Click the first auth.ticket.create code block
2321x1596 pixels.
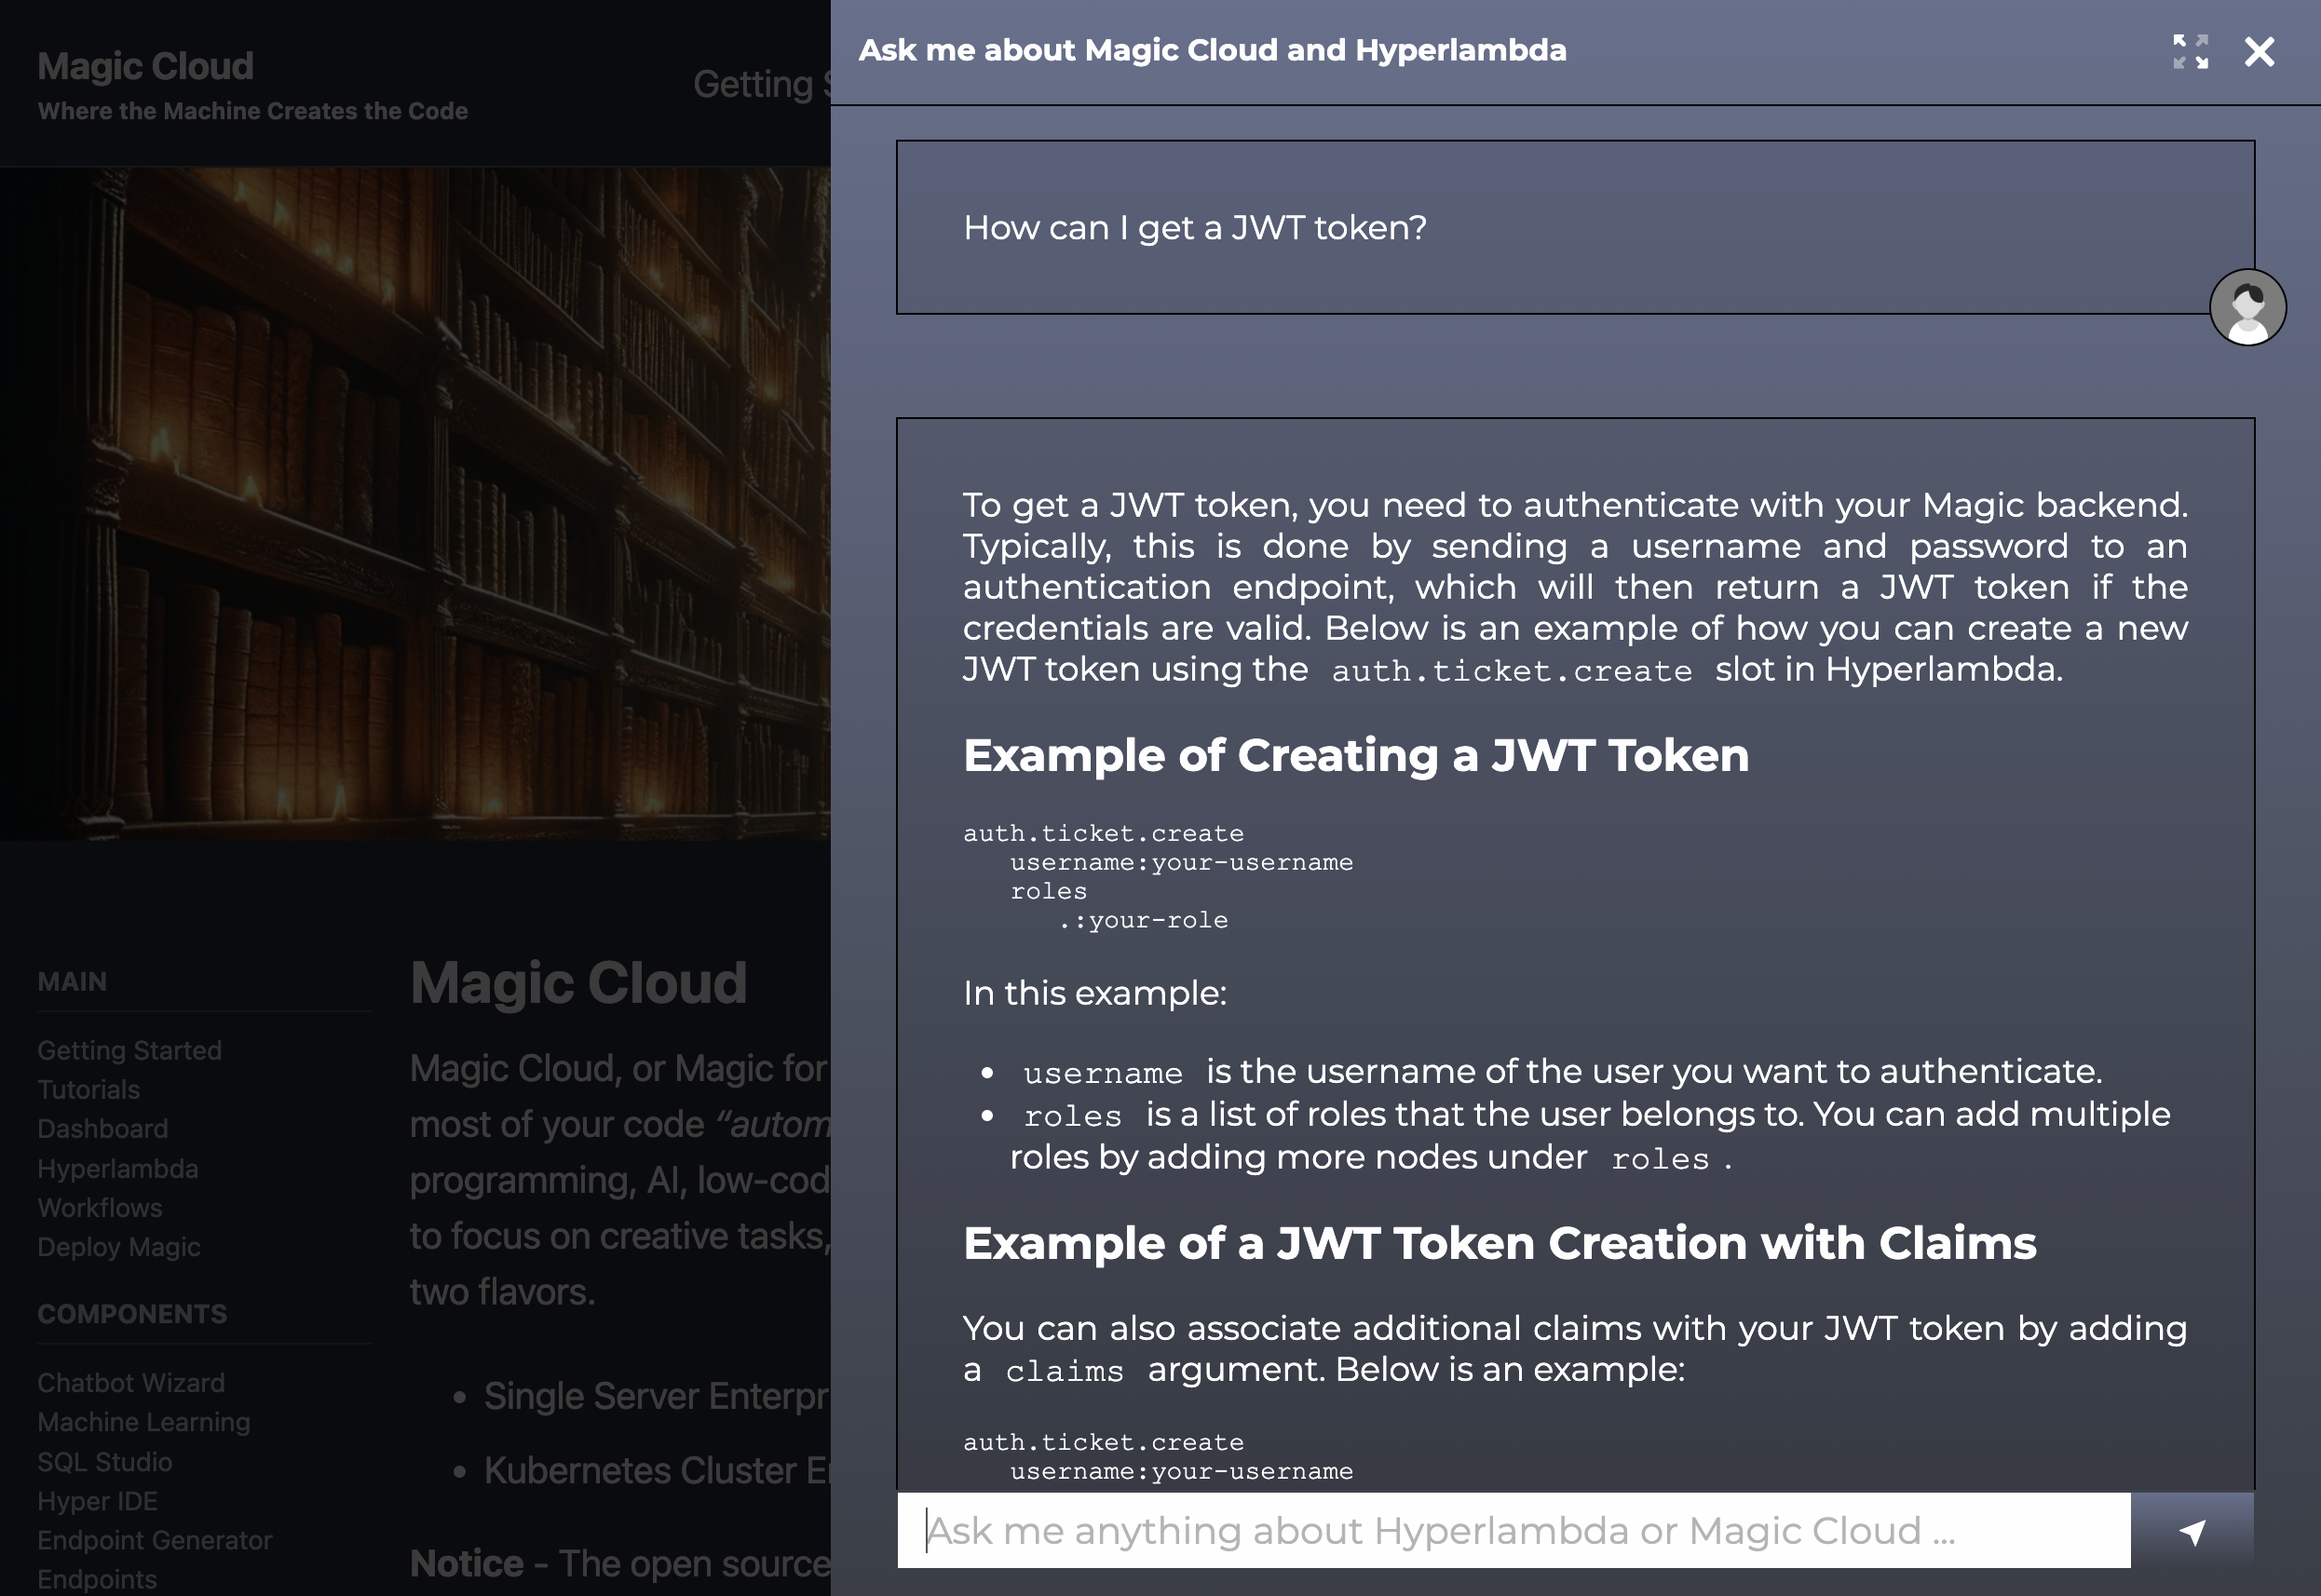1158,876
